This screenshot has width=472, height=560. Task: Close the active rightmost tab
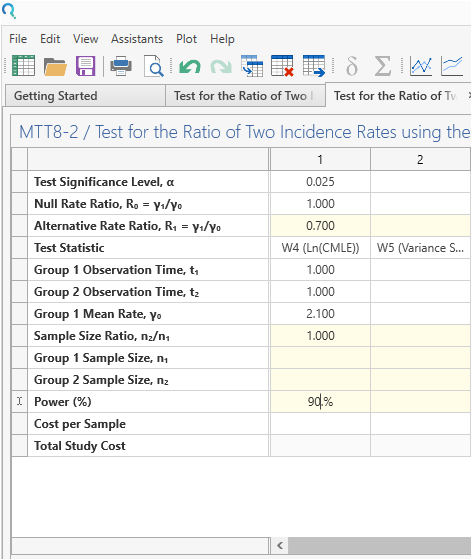(470, 95)
